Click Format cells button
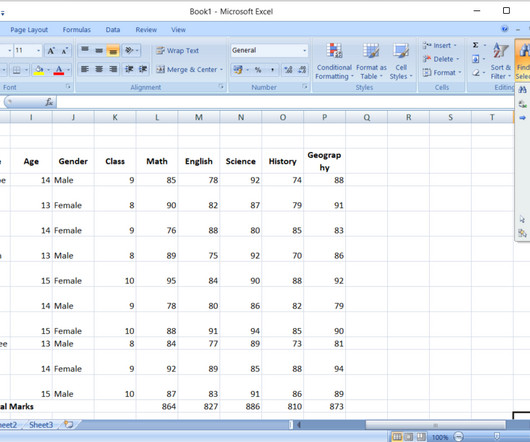Screen dimensions: 530x442 coord(441,73)
